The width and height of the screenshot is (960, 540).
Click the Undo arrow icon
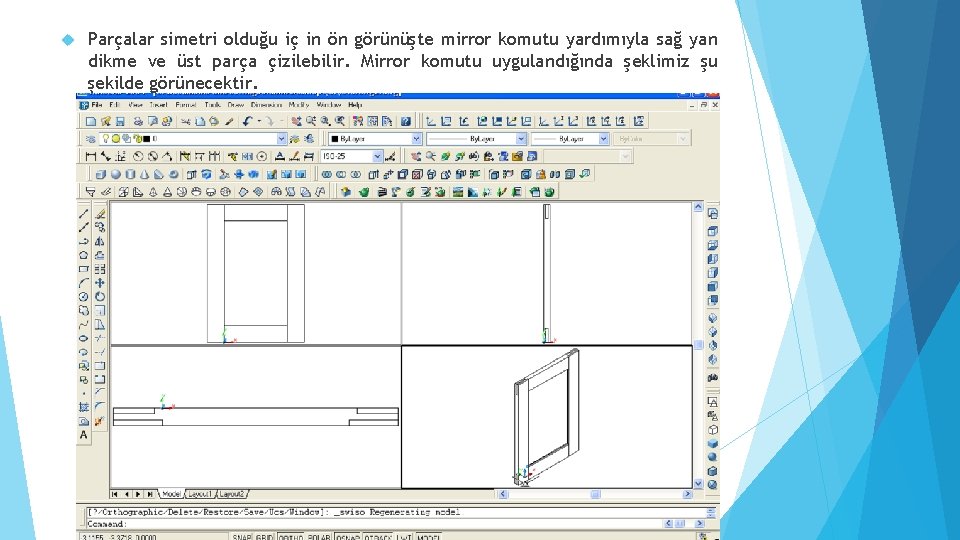[x=247, y=121]
